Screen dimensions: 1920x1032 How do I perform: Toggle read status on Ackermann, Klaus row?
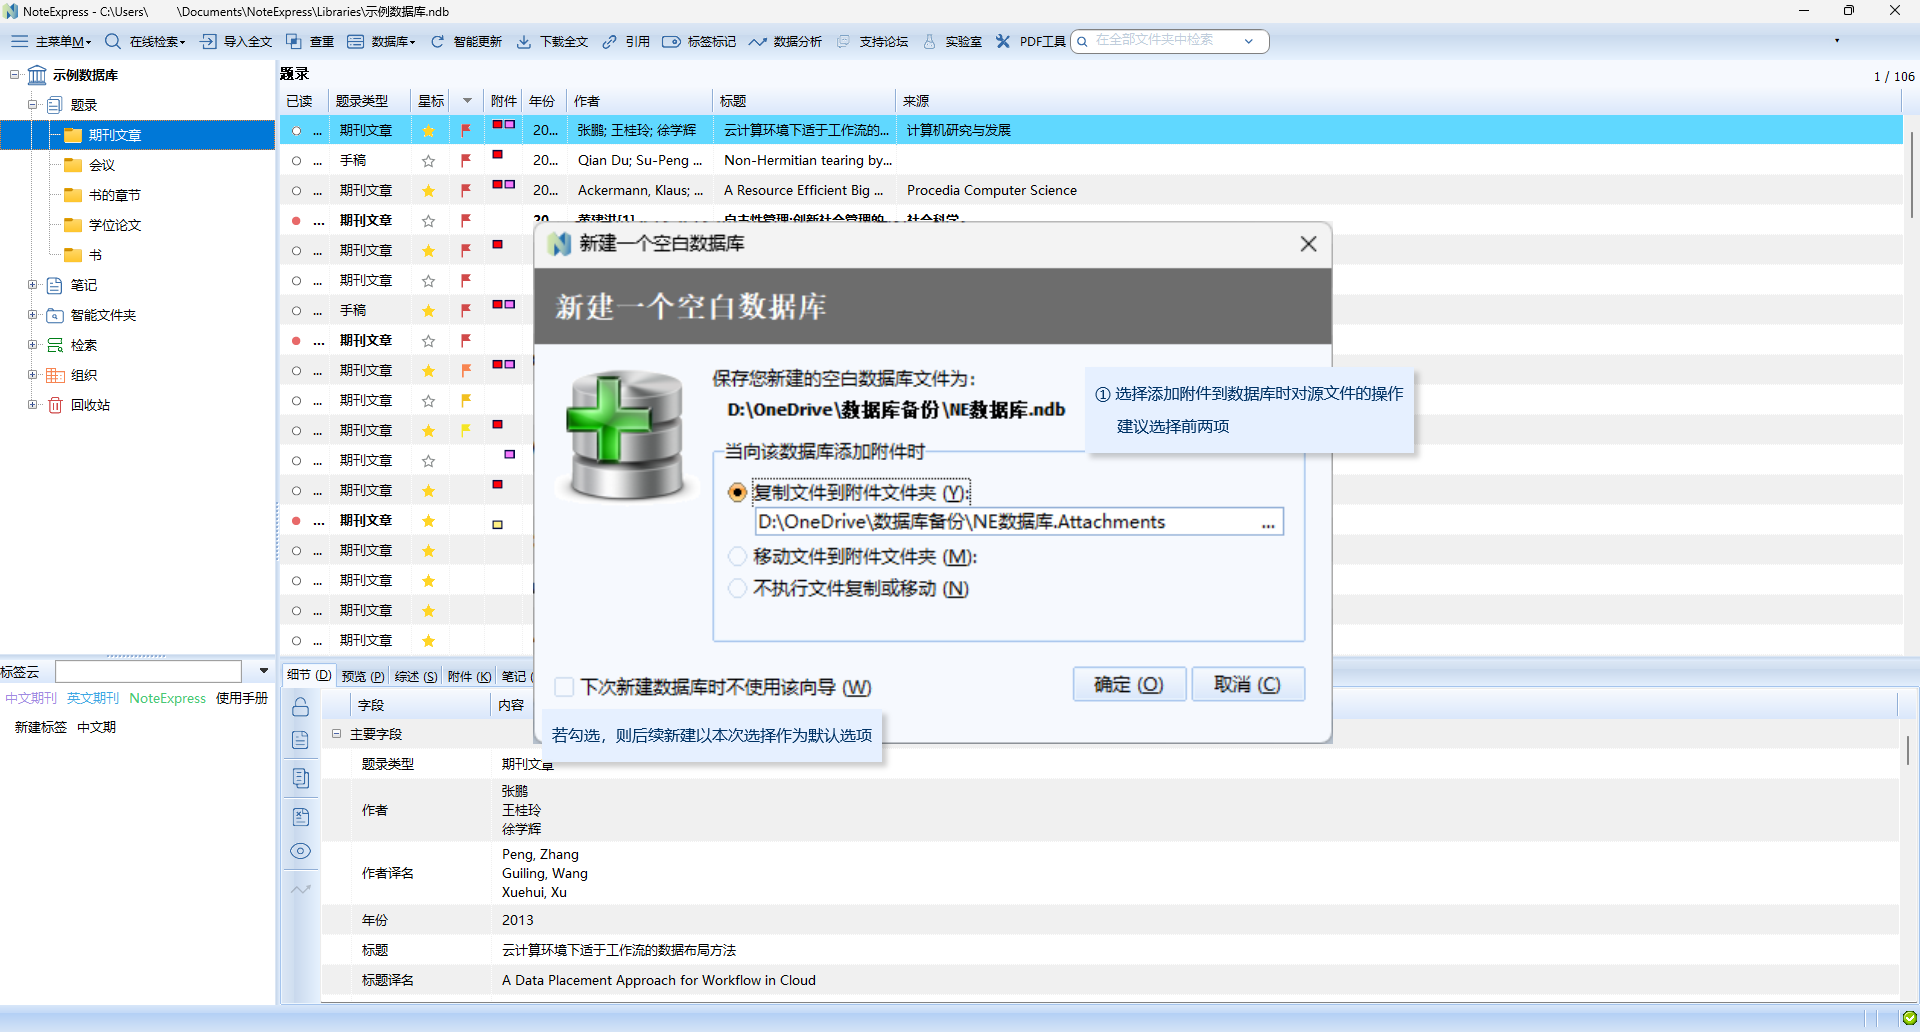tap(296, 190)
